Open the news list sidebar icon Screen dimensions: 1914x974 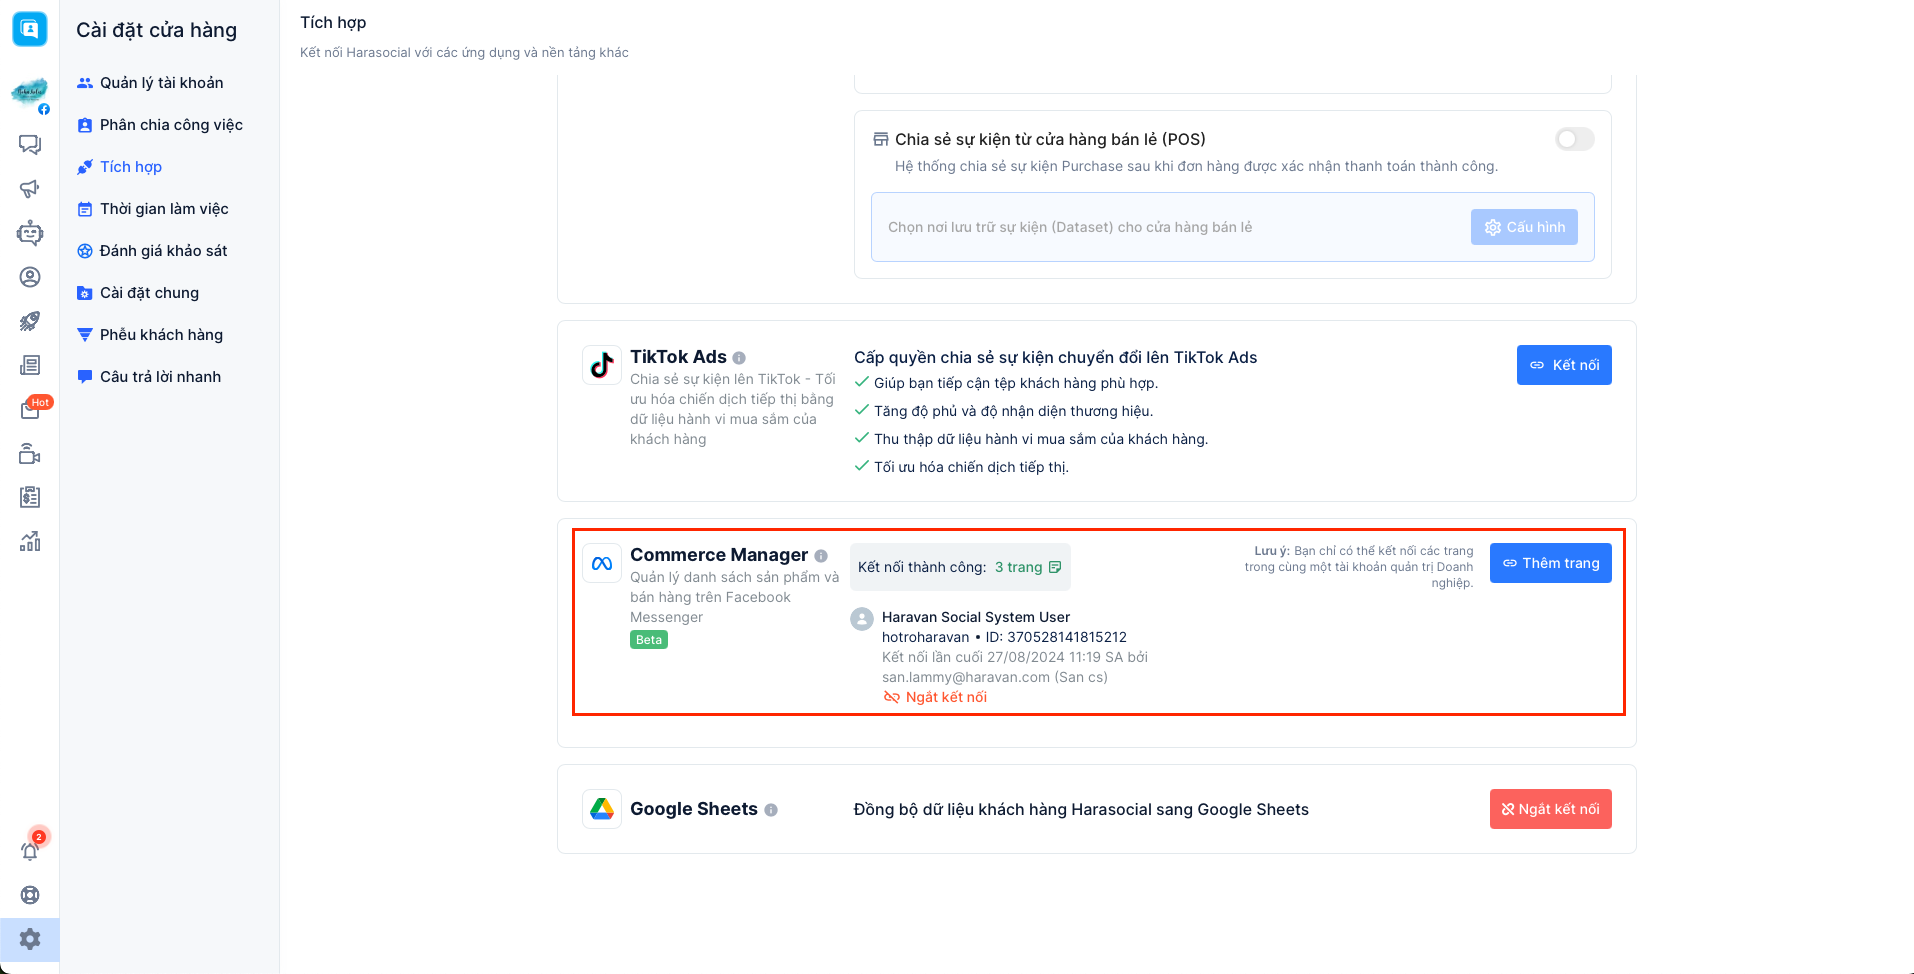click(x=30, y=365)
